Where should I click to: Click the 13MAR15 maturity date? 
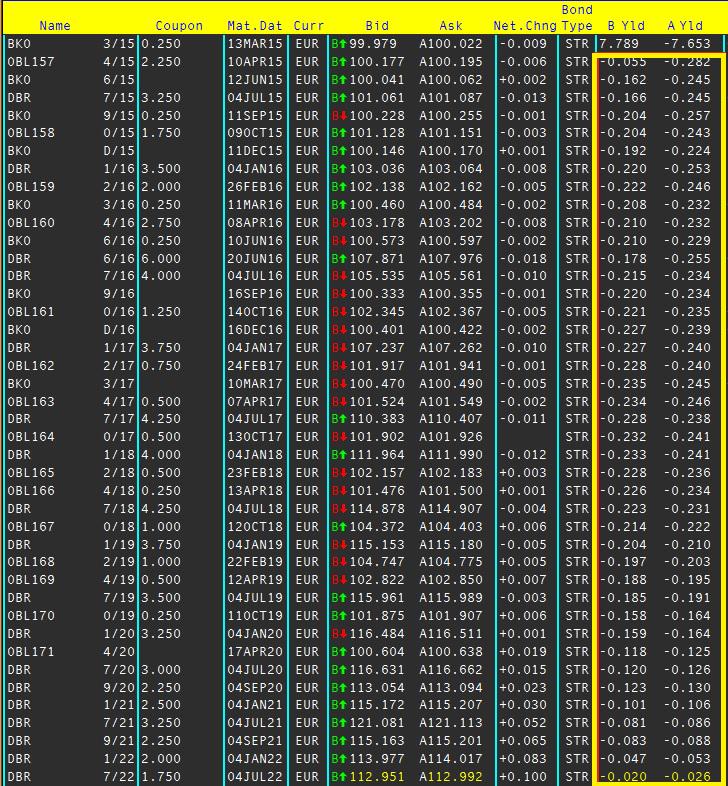(255, 44)
